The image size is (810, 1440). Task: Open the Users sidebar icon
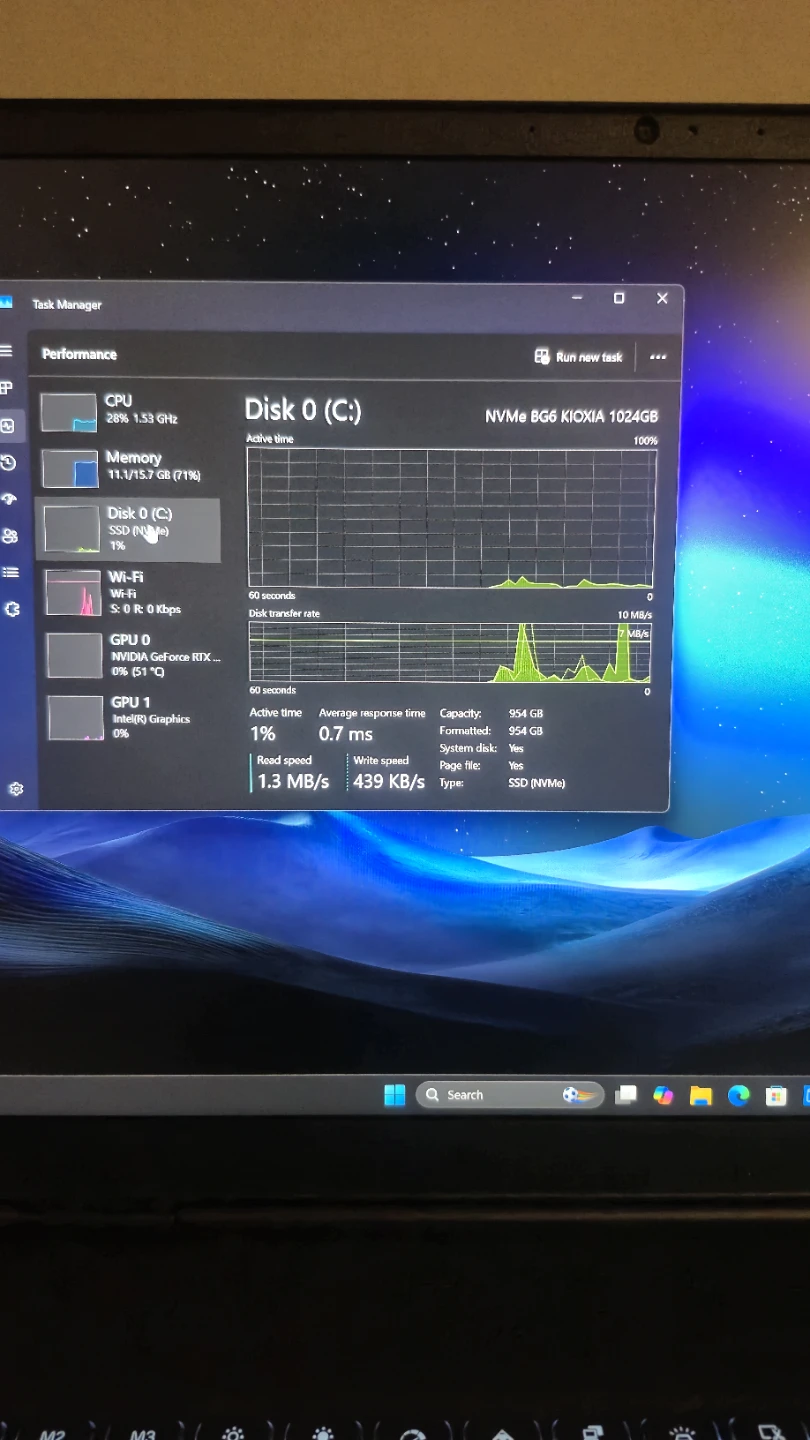10,536
